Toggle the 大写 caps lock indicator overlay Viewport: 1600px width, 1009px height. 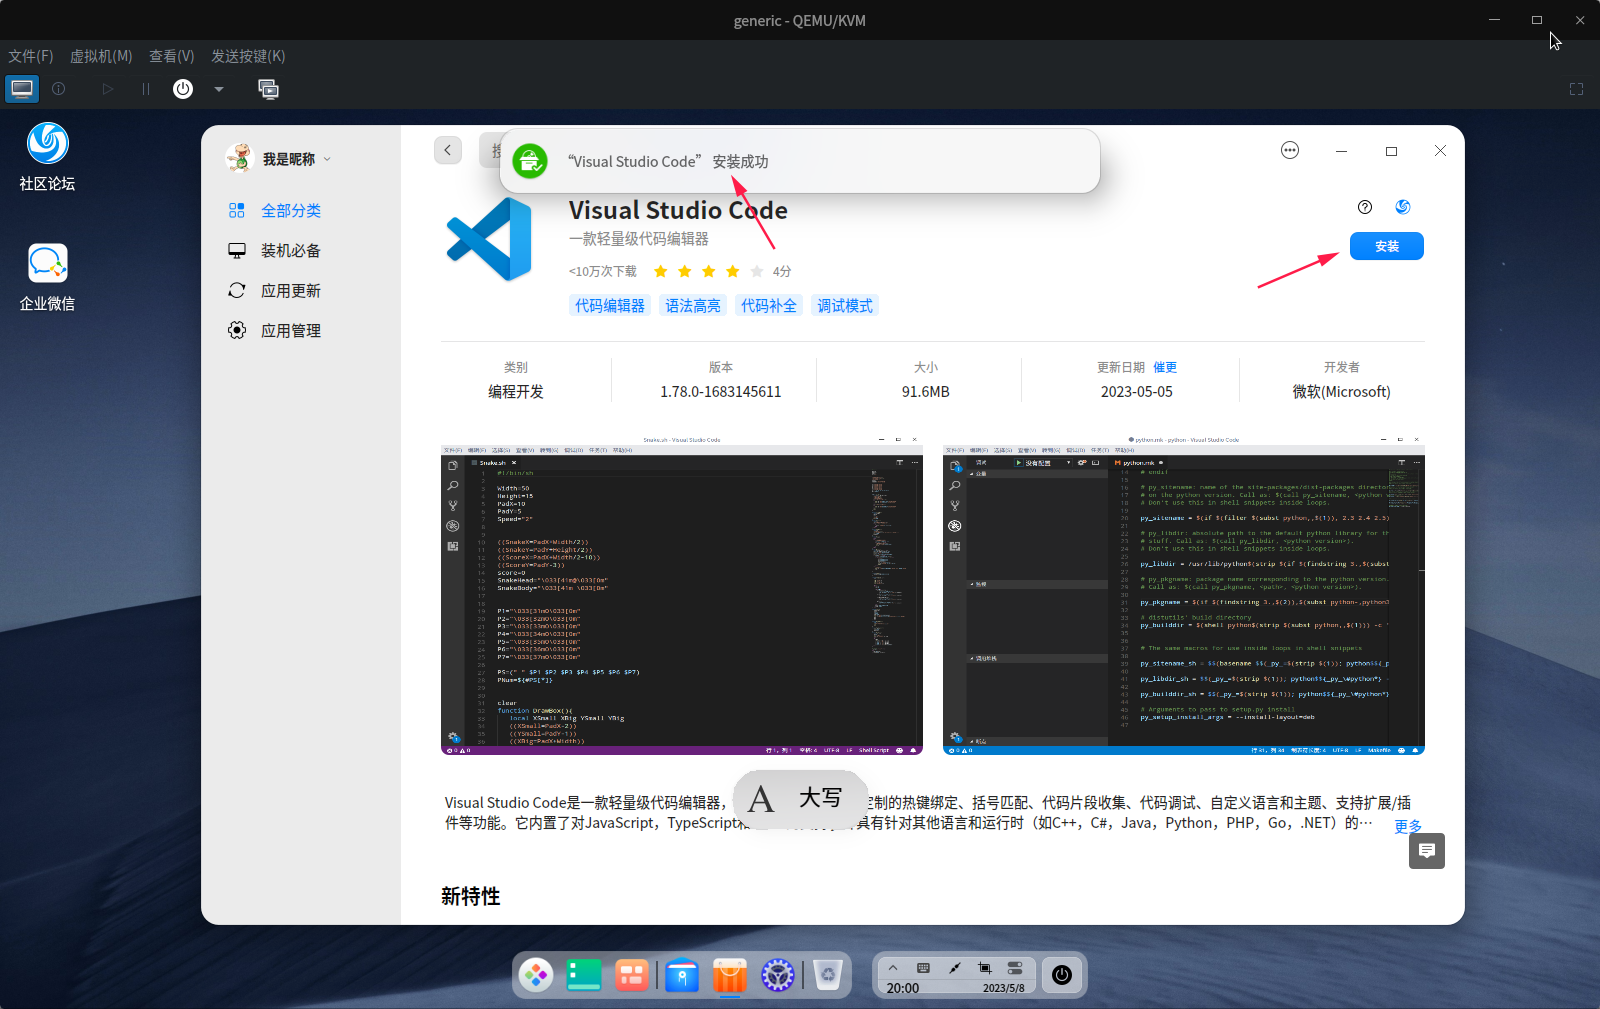(x=799, y=798)
